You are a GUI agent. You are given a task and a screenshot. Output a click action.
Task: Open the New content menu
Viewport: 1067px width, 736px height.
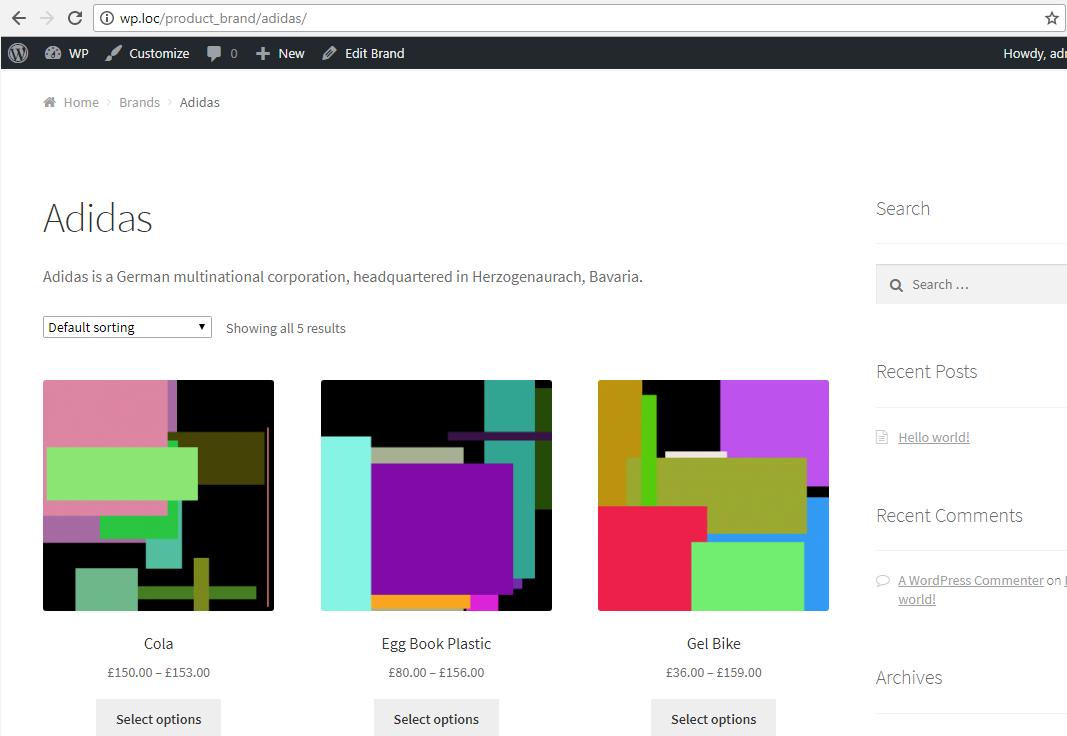coord(280,53)
